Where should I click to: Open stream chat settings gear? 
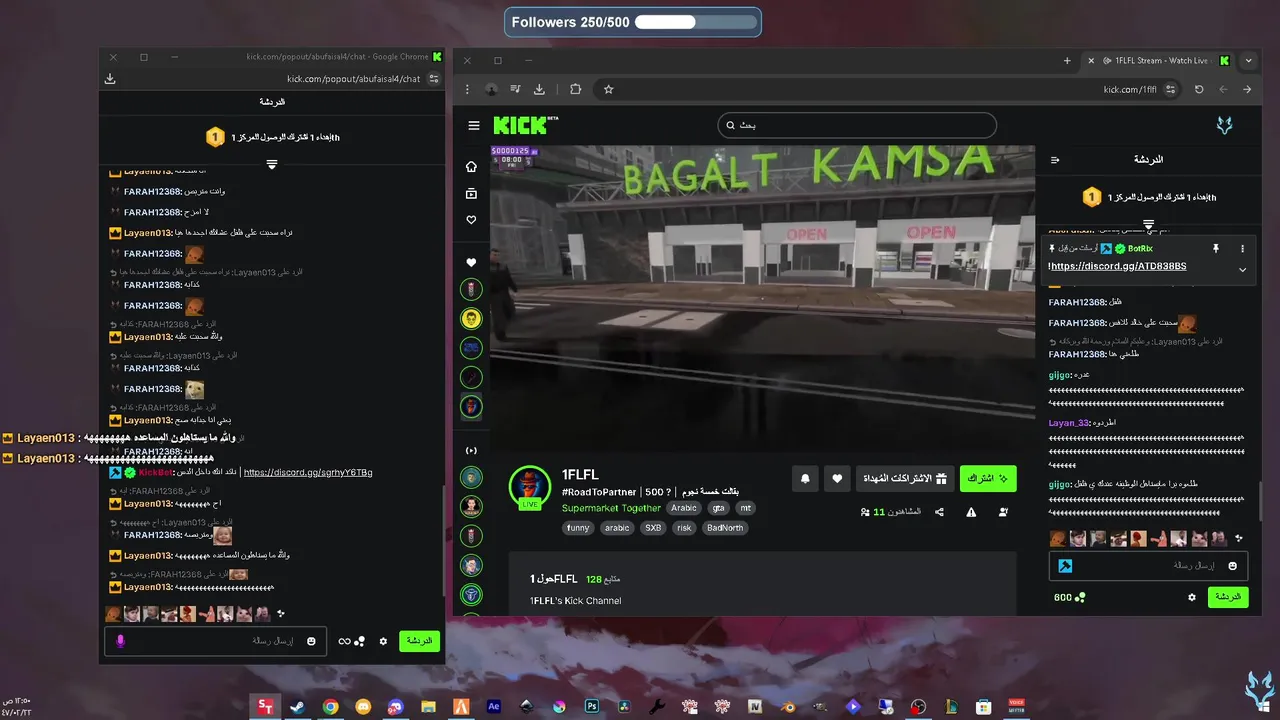[1191, 597]
